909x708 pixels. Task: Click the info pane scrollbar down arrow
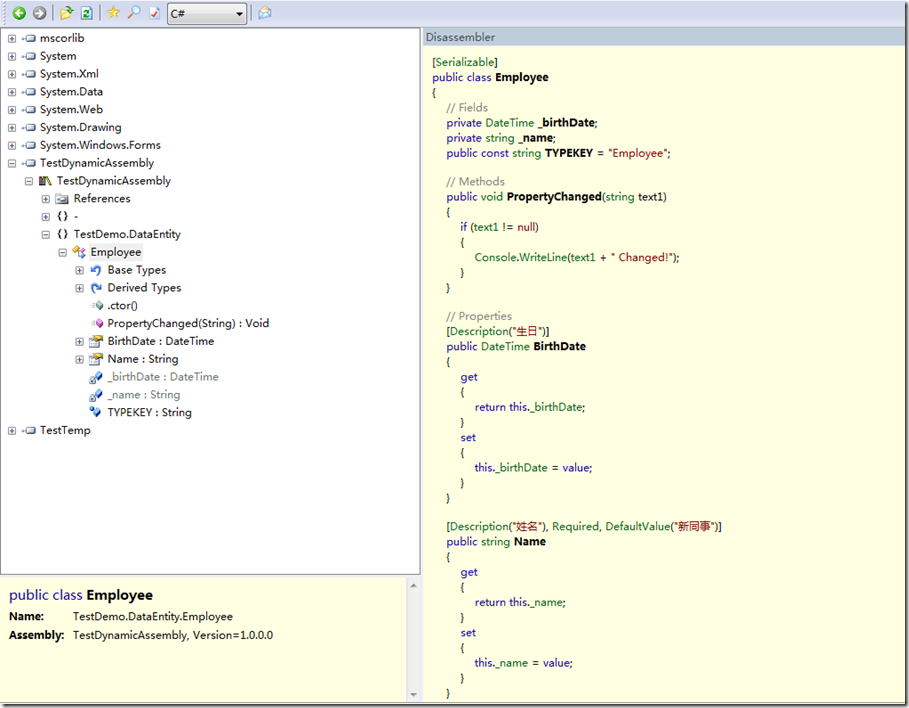(413, 694)
